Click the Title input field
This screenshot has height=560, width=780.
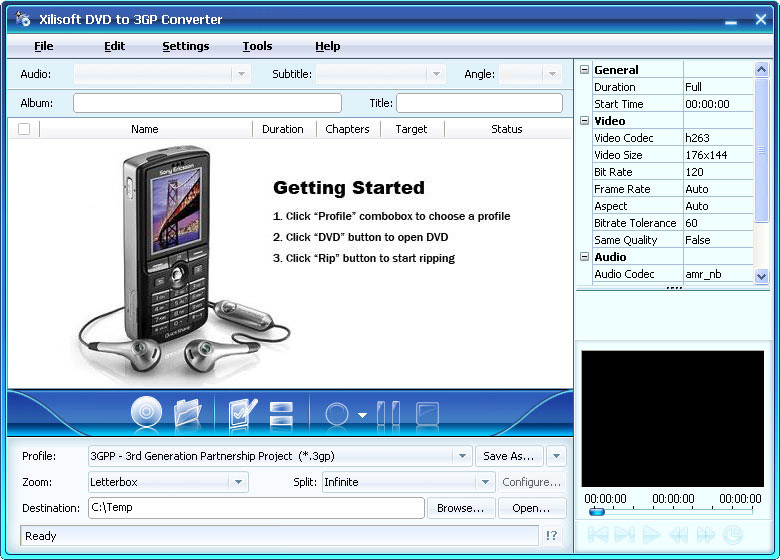tap(480, 103)
